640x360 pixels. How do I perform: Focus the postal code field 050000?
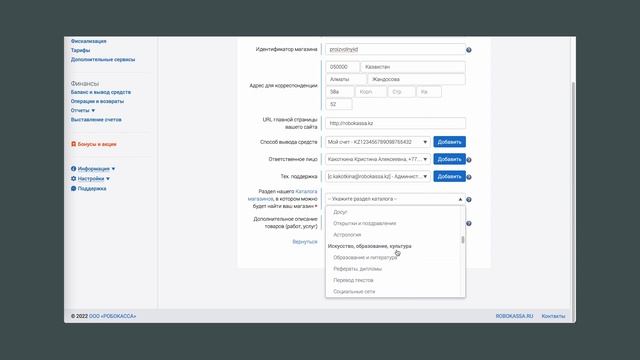[342, 67]
